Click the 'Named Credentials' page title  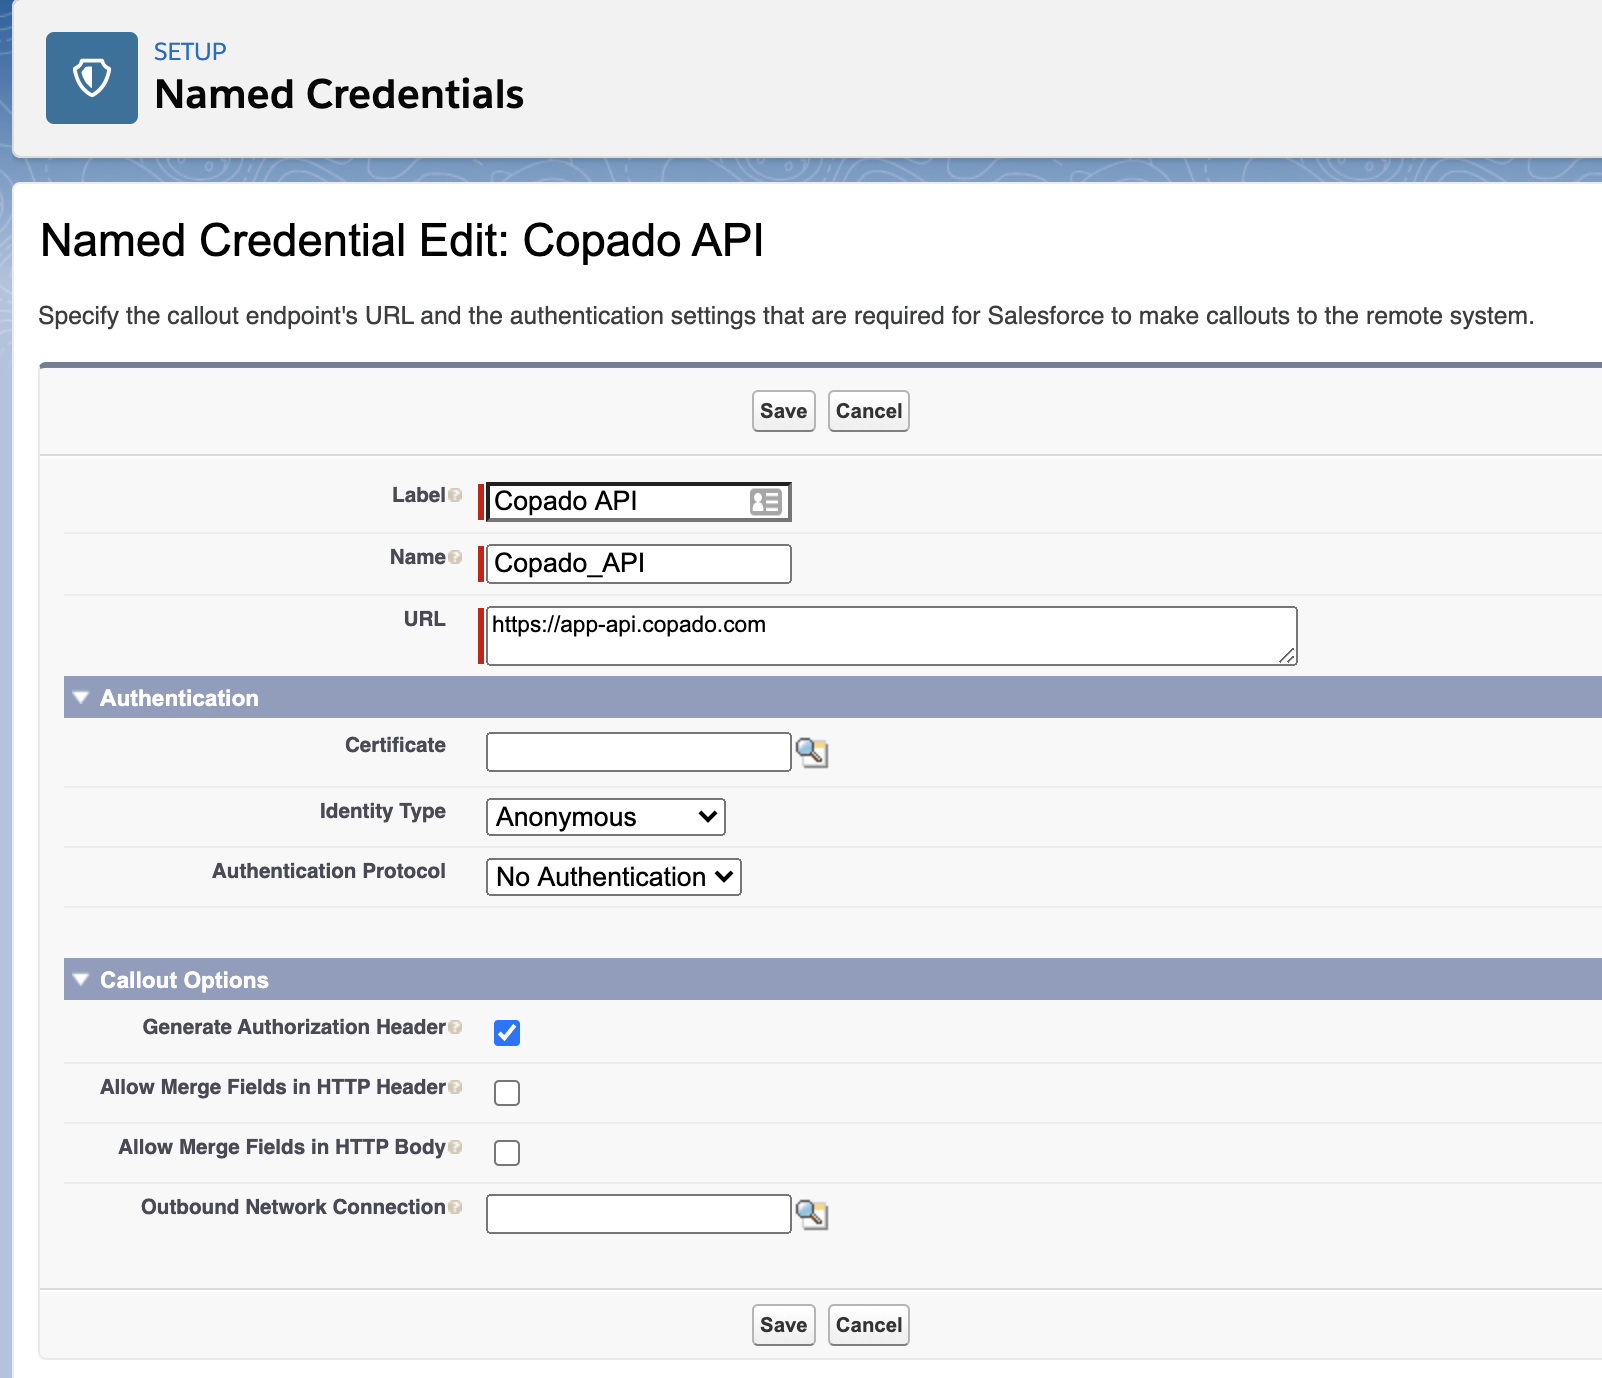[339, 95]
